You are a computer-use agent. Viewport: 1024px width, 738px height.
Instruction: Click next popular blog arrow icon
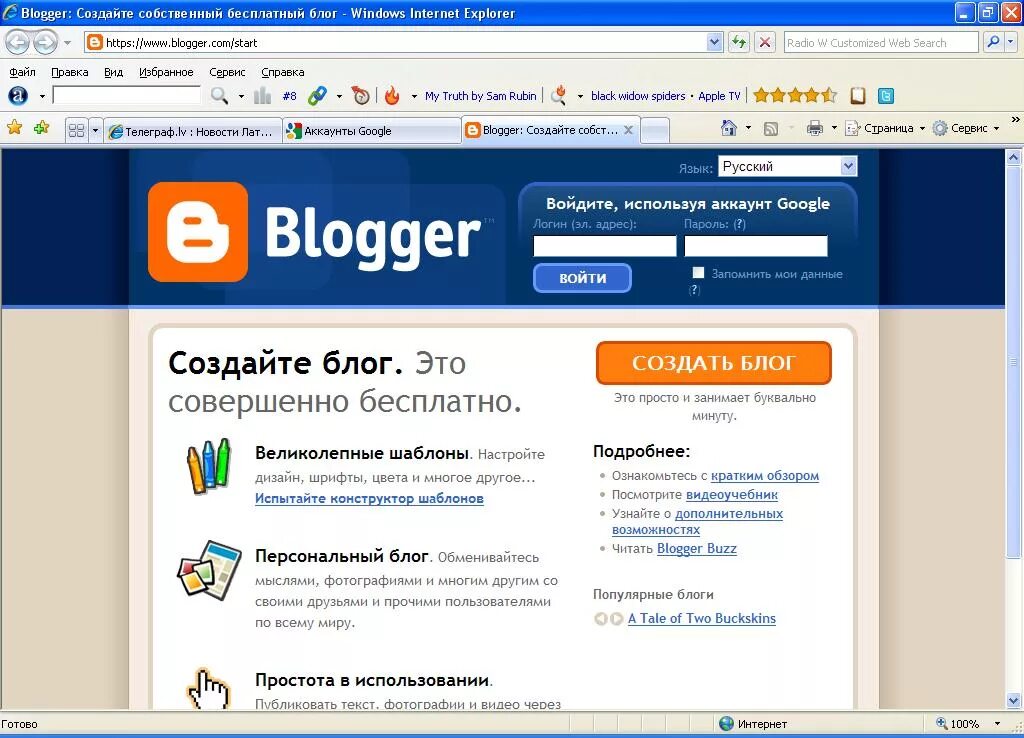(x=616, y=618)
